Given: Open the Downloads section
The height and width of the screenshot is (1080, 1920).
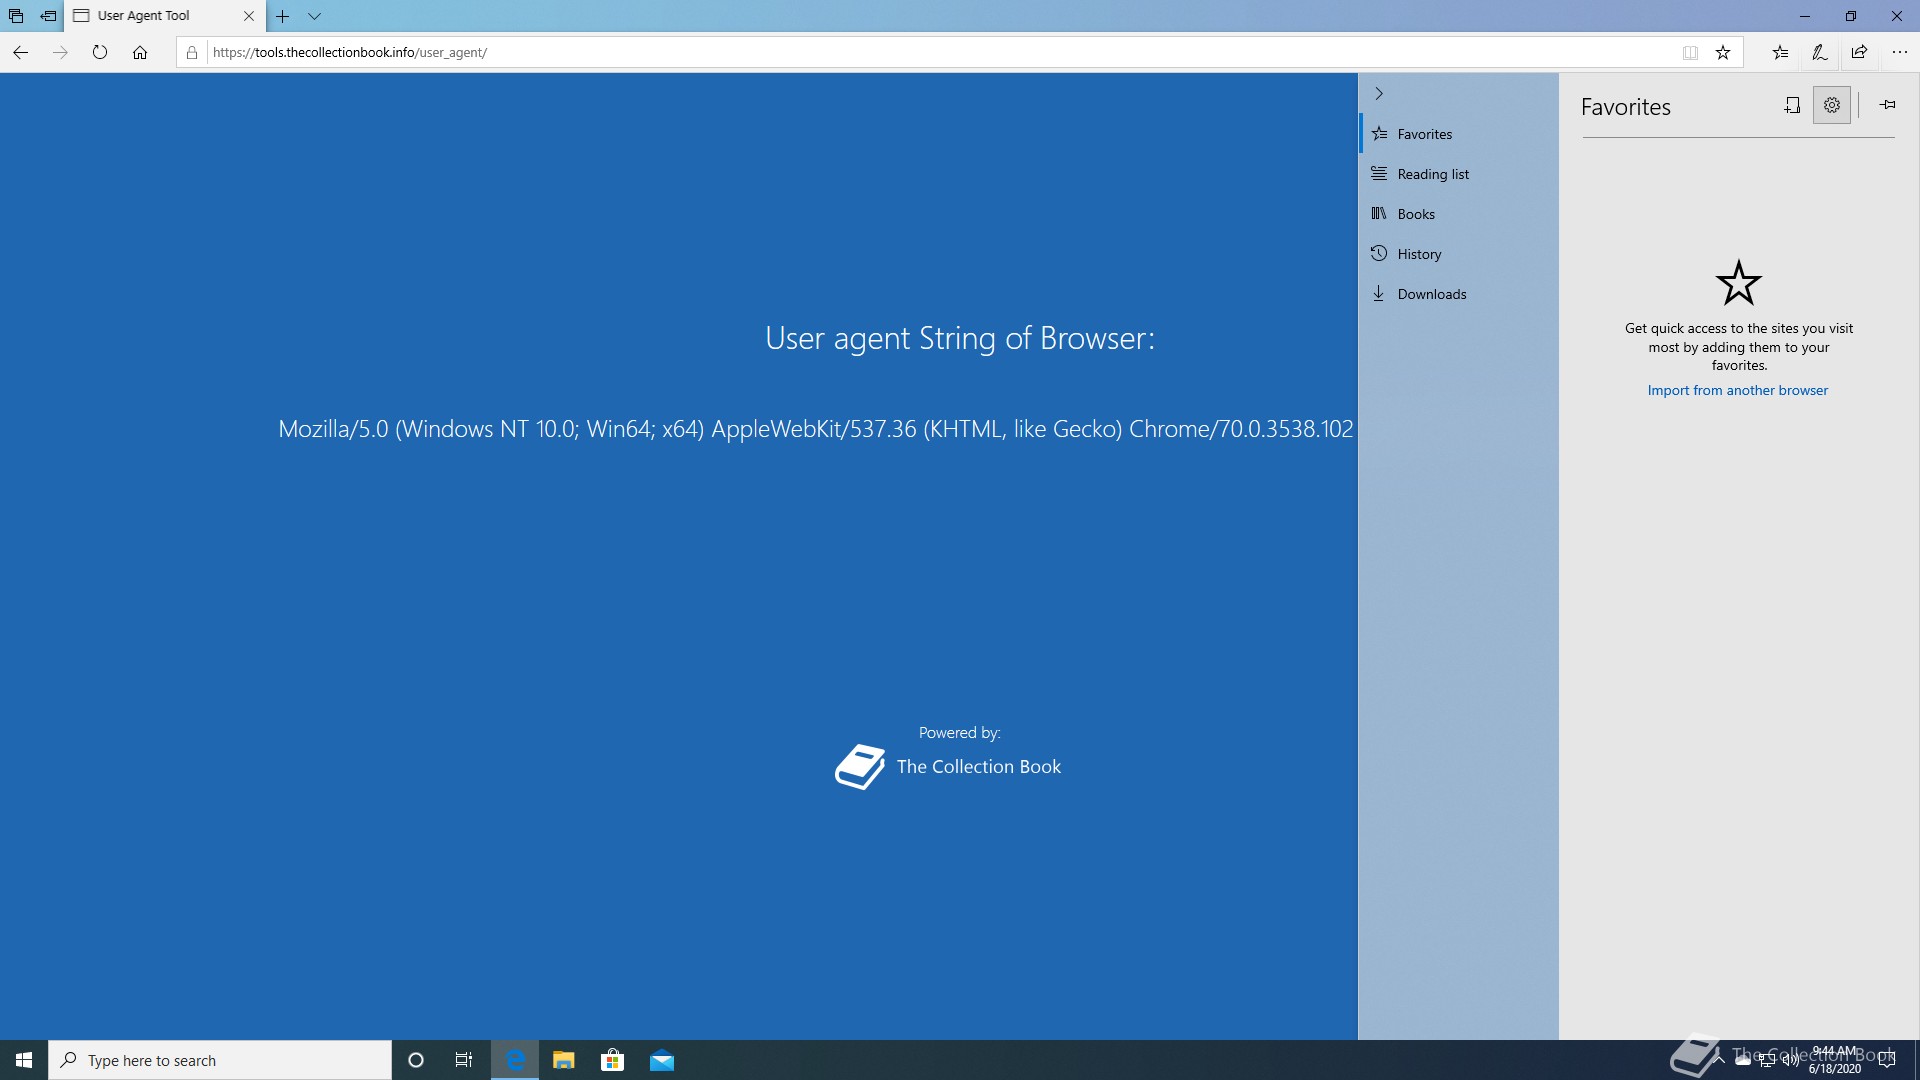Looking at the screenshot, I should coord(1431,294).
